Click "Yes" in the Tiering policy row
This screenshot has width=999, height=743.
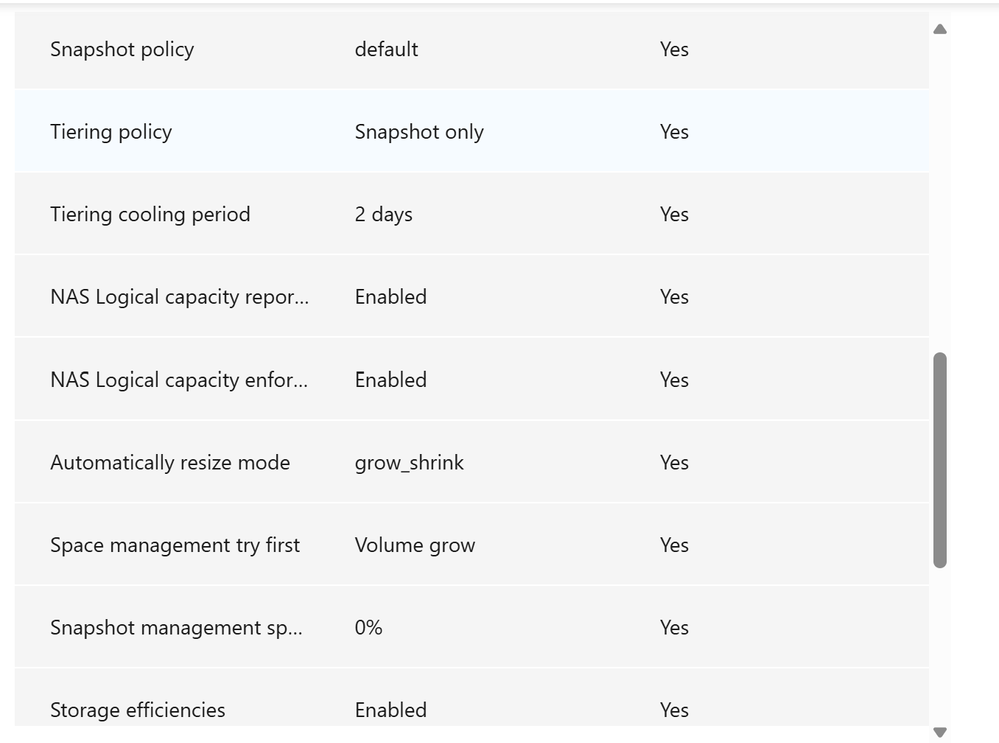pyautogui.click(x=674, y=132)
